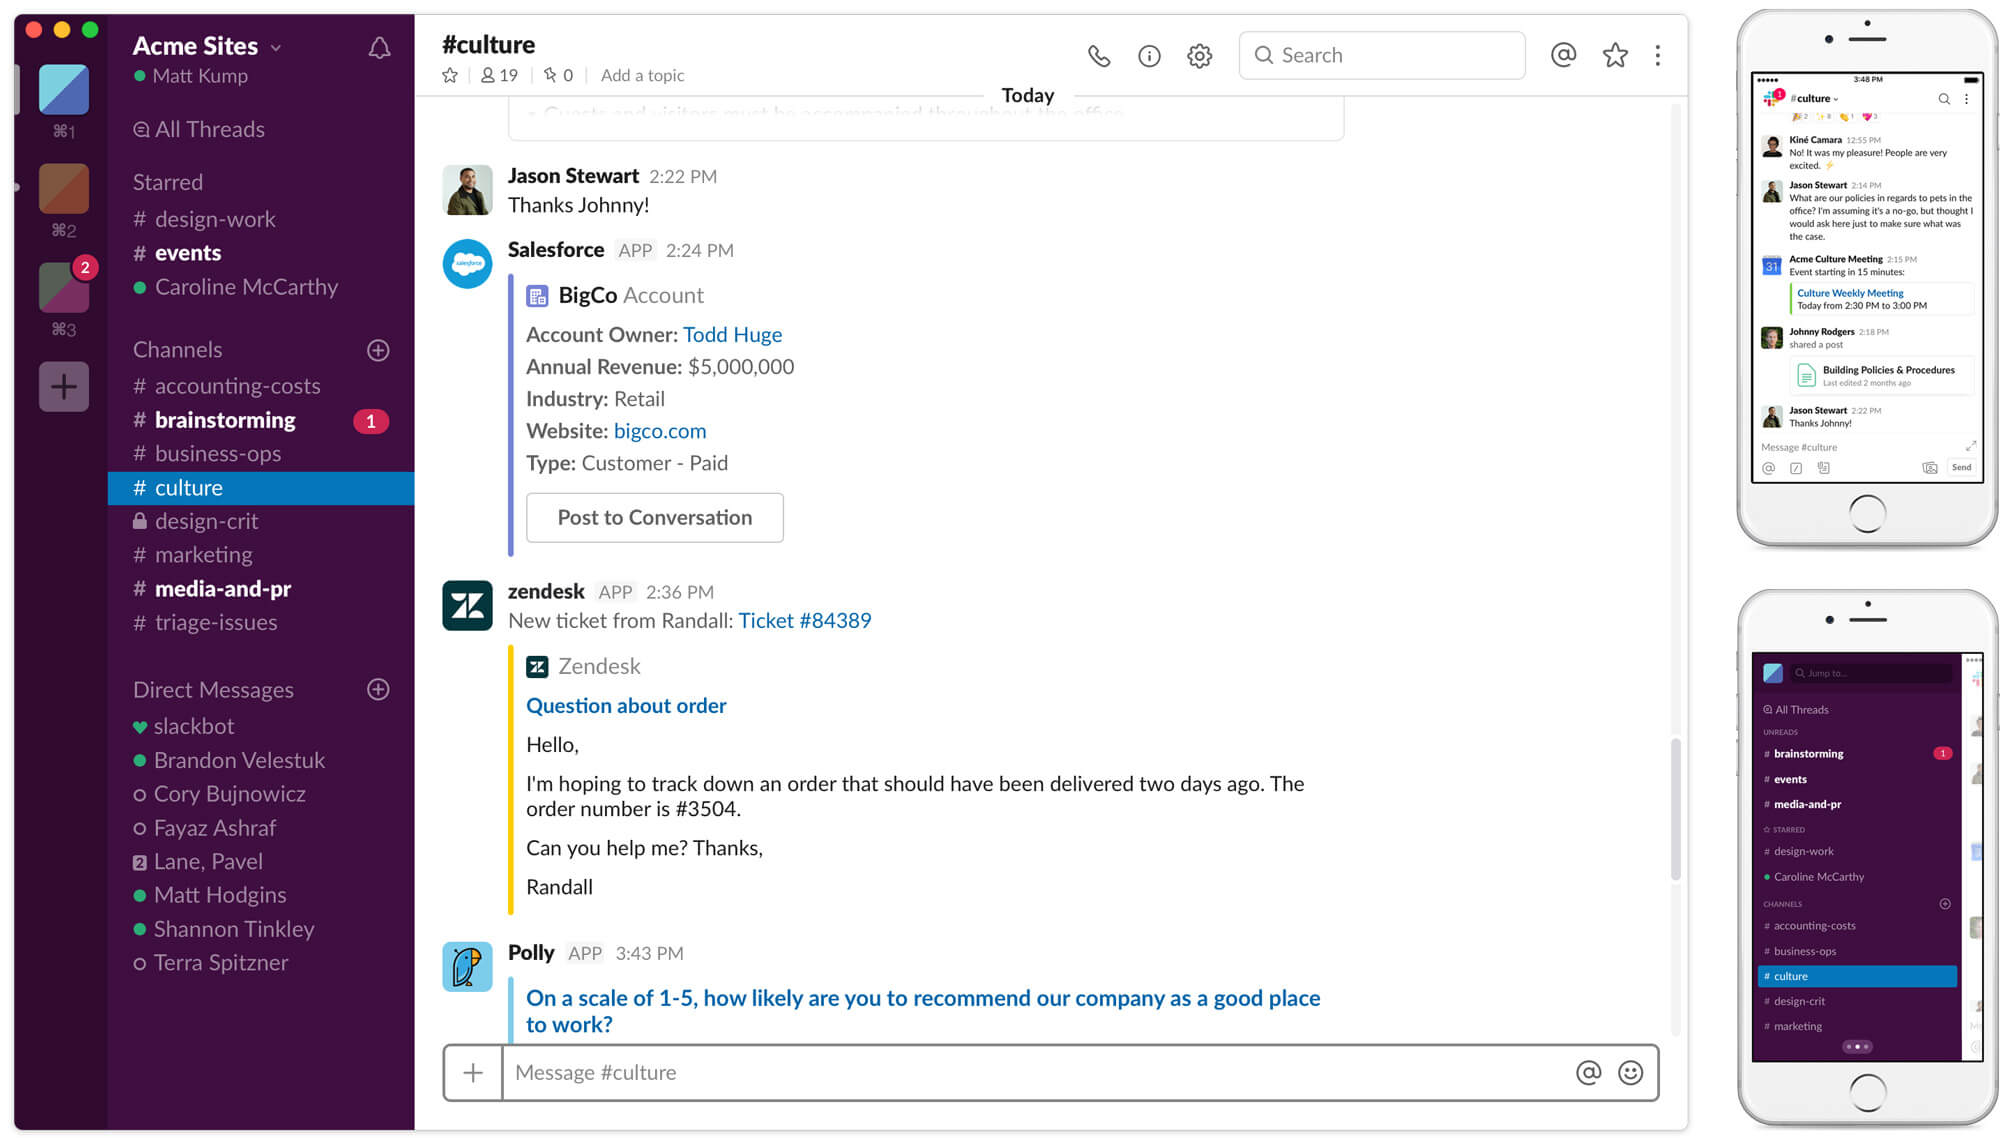
Task: Click the Zendesk app icon in chat
Action: pos(468,606)
